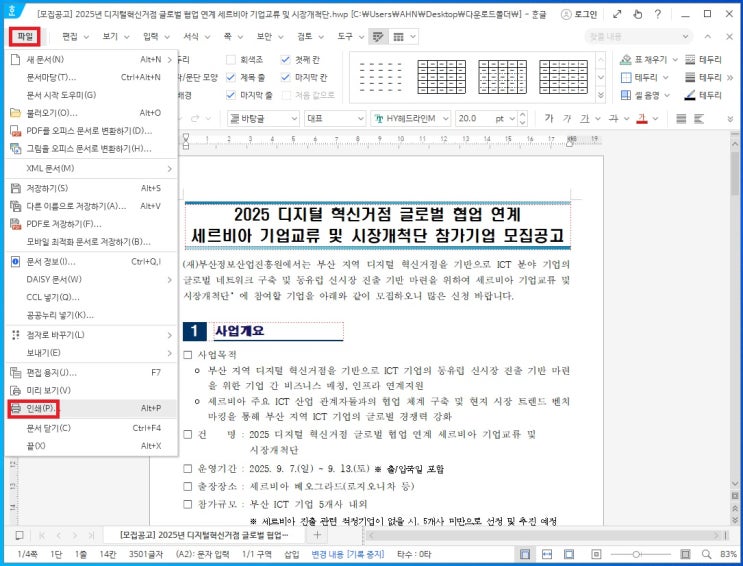Click the PDF to Office conversion icon
743x566 pixels.
pos(15,131)
